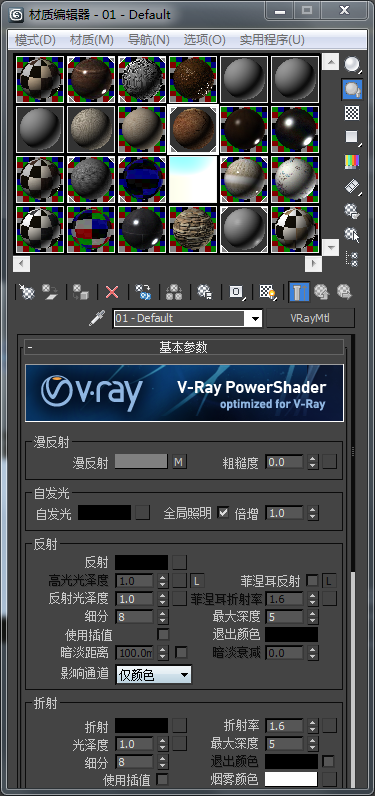Toggle the L lock button beside 菲涅耳反射

pos(330,580)
